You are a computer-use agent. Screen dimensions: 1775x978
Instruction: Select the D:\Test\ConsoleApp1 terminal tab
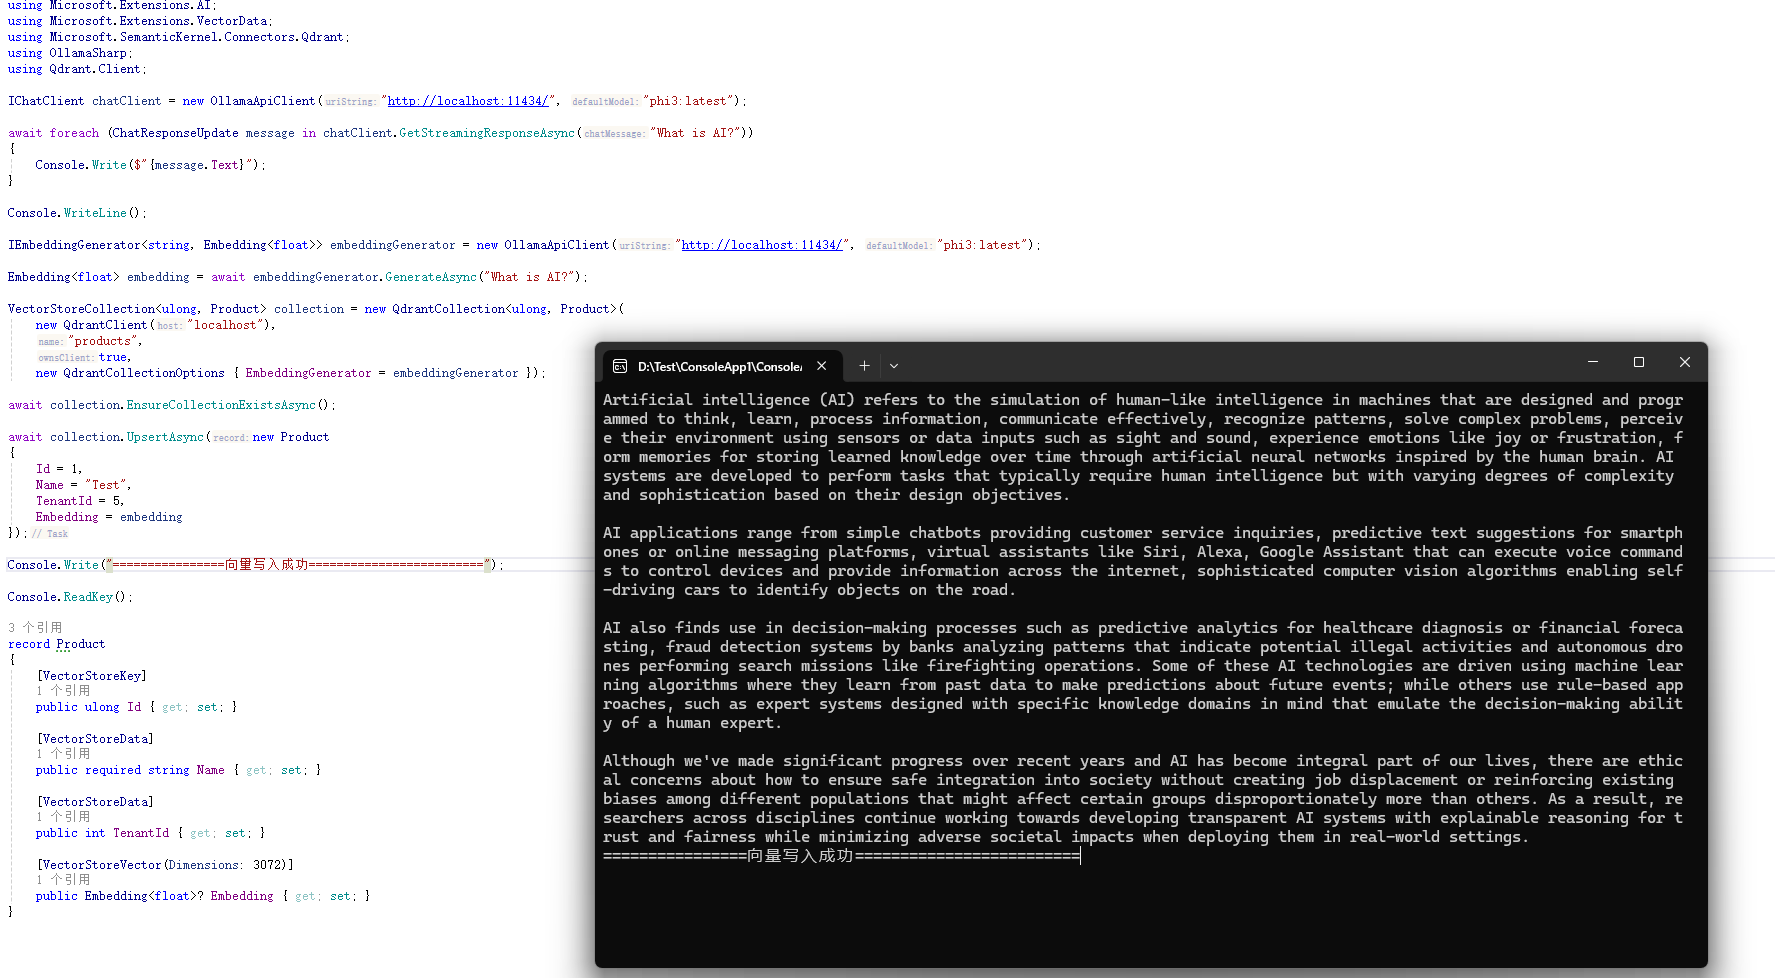click(721, 366)
